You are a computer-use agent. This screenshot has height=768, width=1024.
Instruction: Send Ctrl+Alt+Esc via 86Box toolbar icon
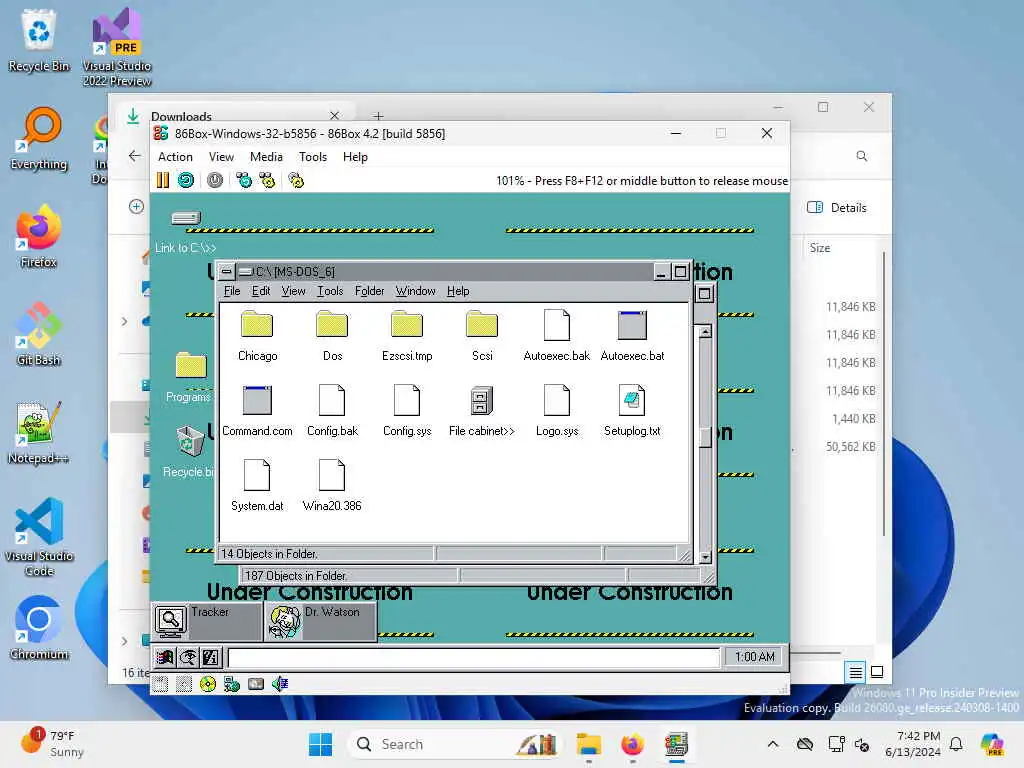tap(267, 180)
